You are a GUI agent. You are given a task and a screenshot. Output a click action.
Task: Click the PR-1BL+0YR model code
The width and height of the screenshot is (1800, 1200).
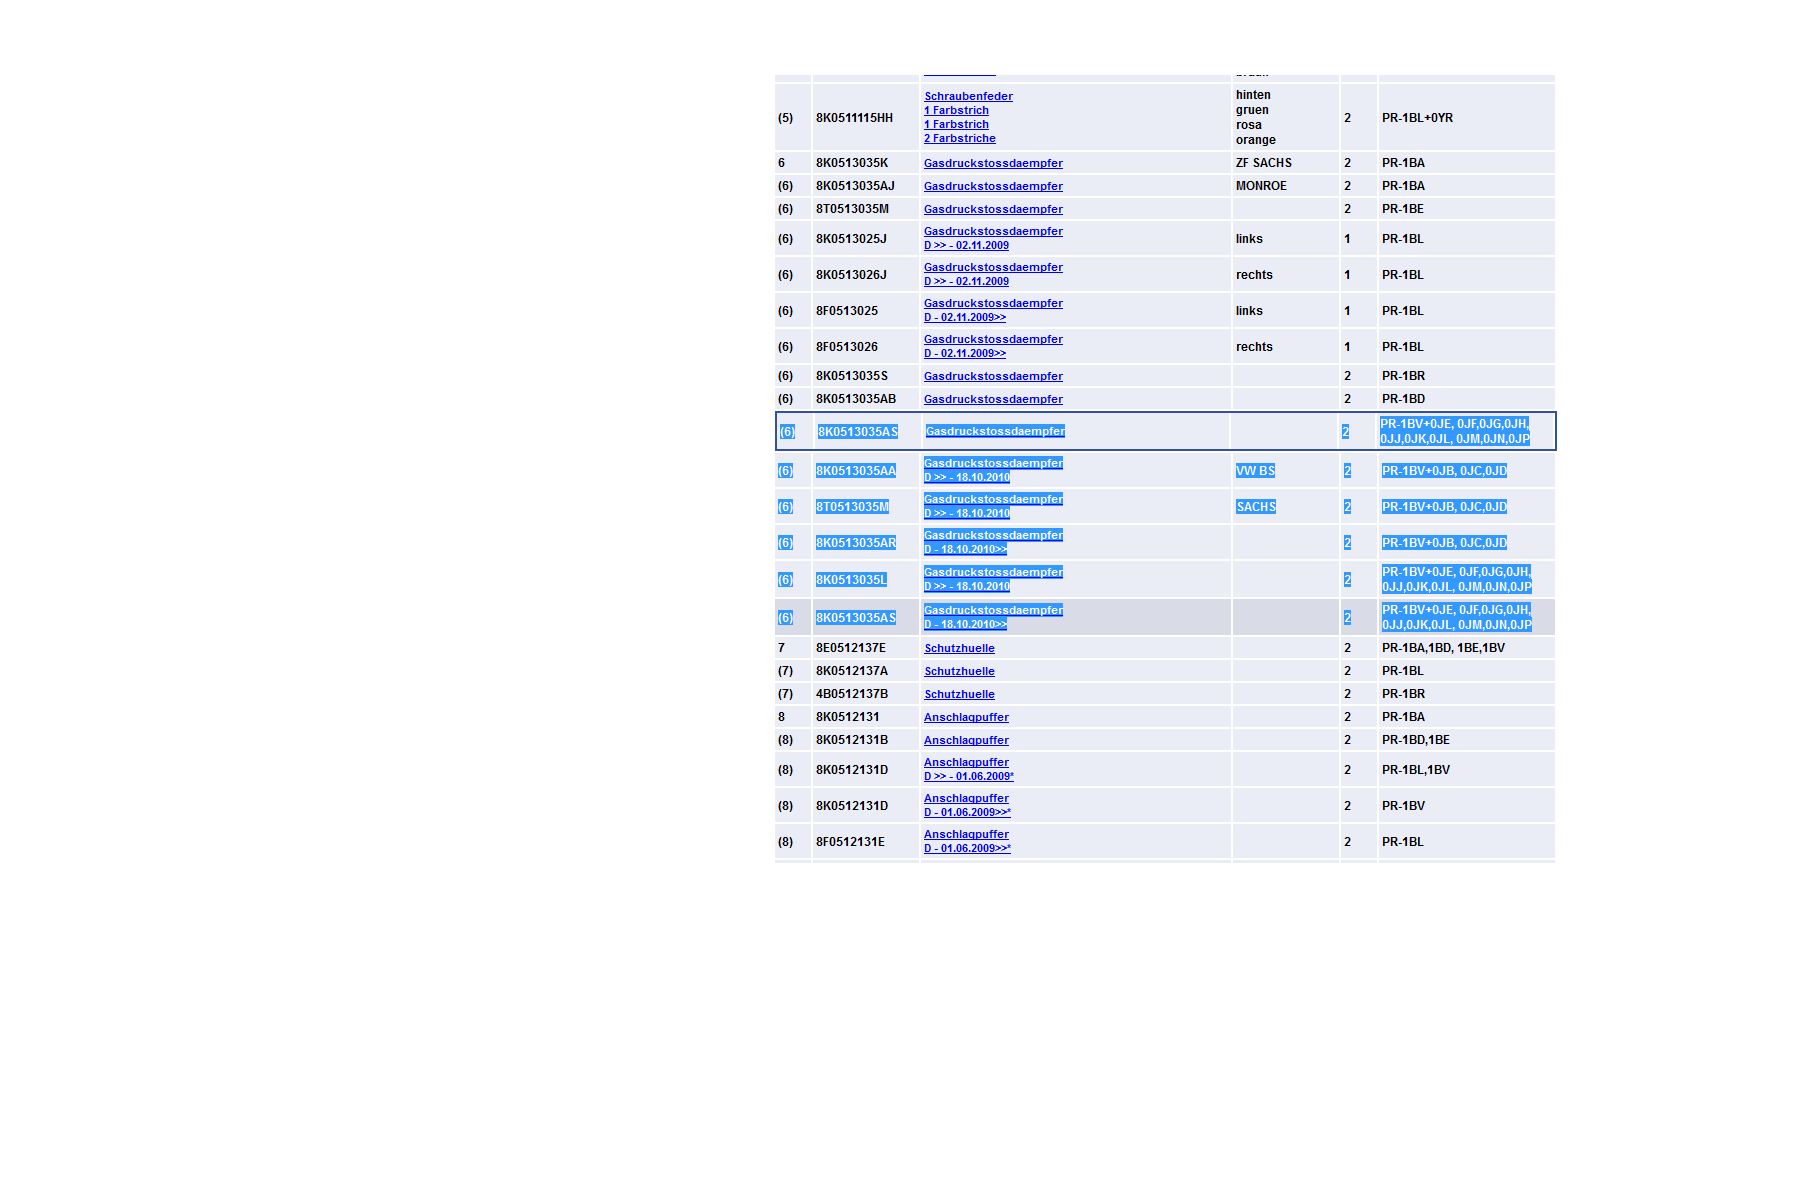pyautogui.click(x=1417, y=118)
